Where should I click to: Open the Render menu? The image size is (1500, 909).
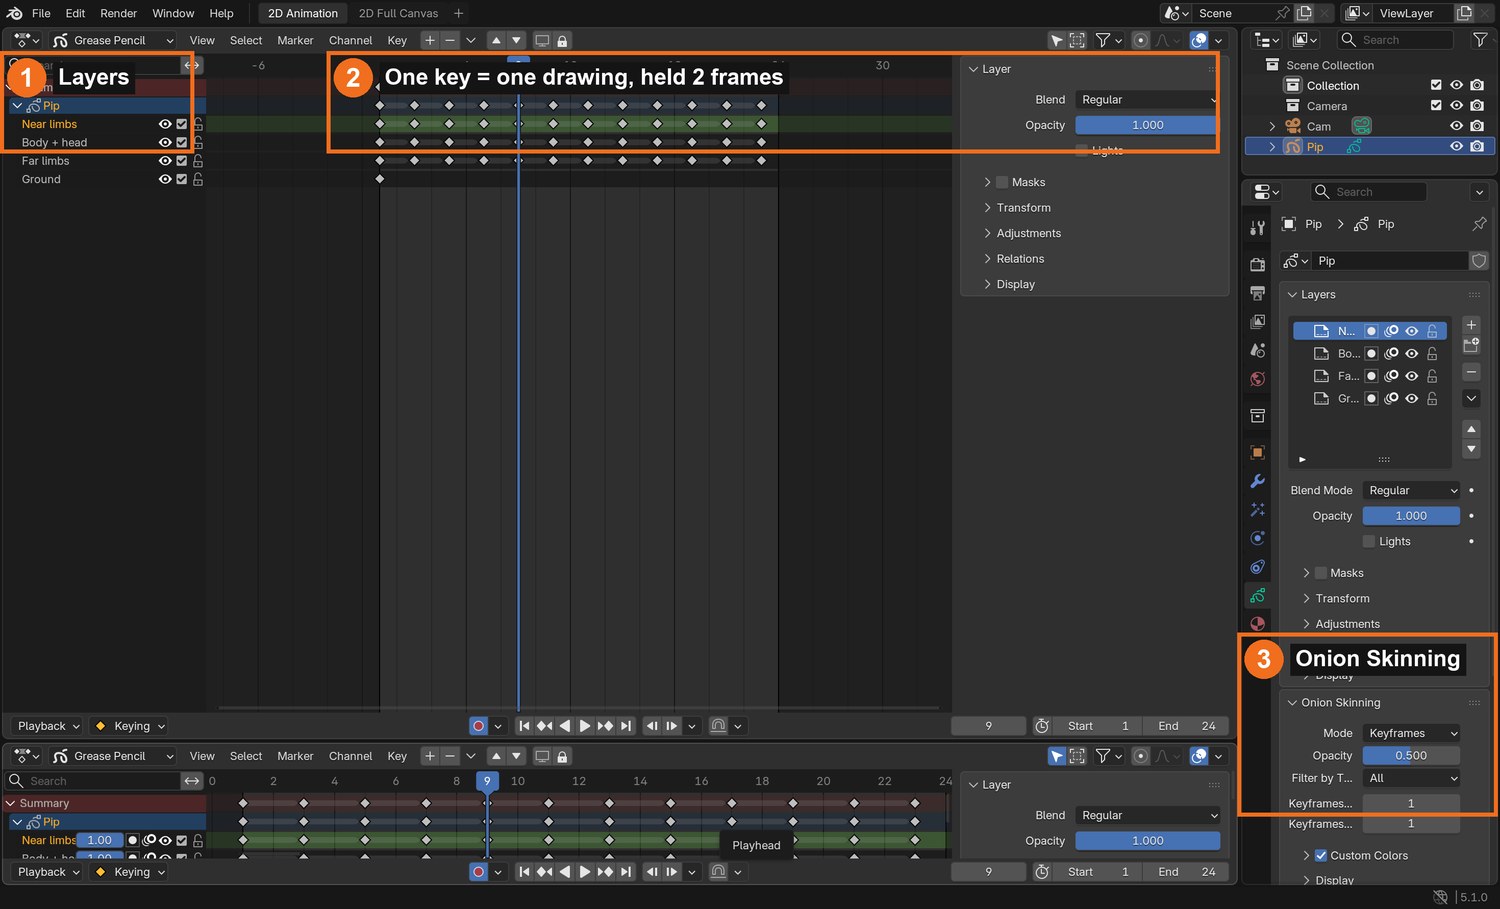tap(118, 13)
